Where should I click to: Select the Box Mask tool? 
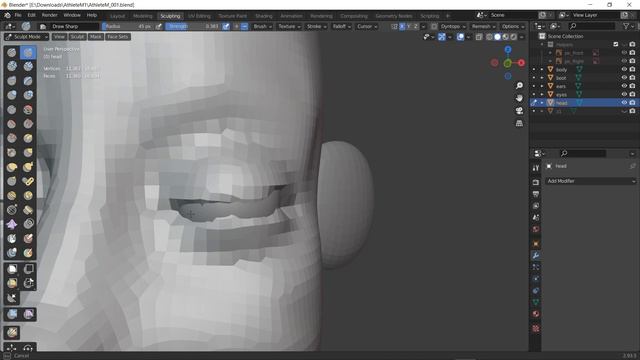coord(12,269)
